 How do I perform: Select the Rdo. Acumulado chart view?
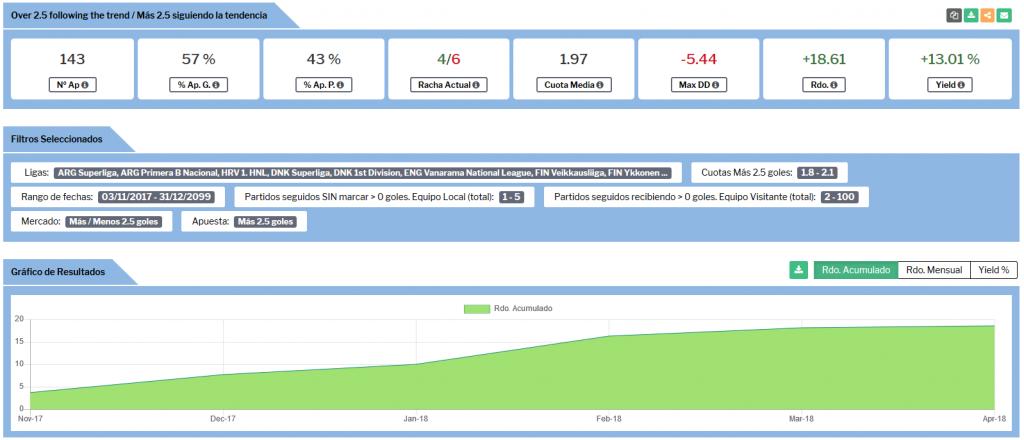click(855, 270)
